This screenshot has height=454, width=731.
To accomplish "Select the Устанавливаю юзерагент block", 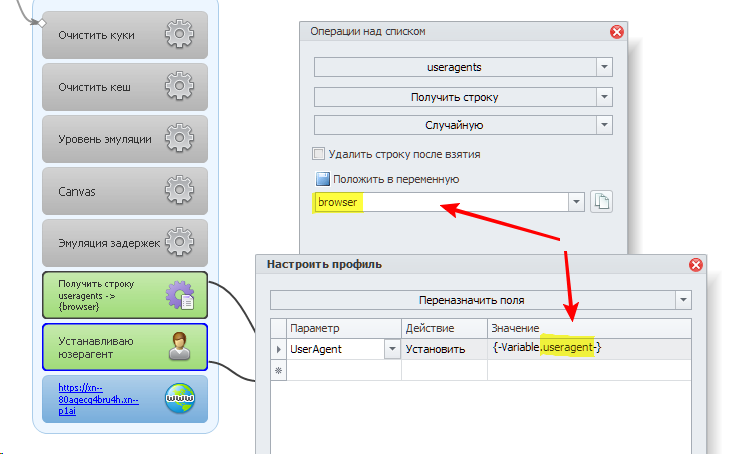I will [124, 347].
